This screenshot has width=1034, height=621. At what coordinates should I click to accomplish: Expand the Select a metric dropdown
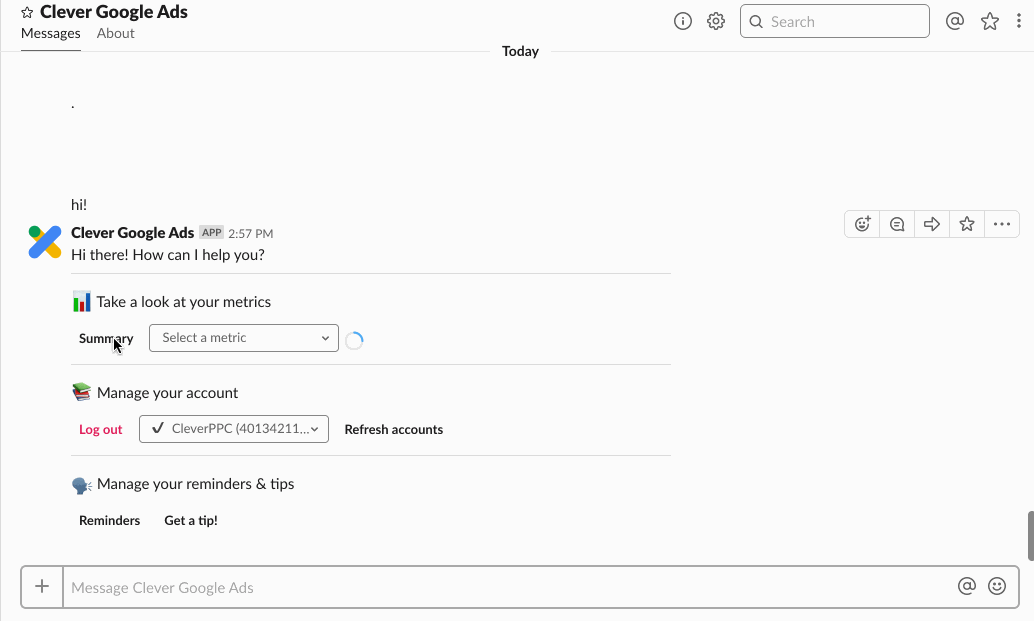pos(244,338)
